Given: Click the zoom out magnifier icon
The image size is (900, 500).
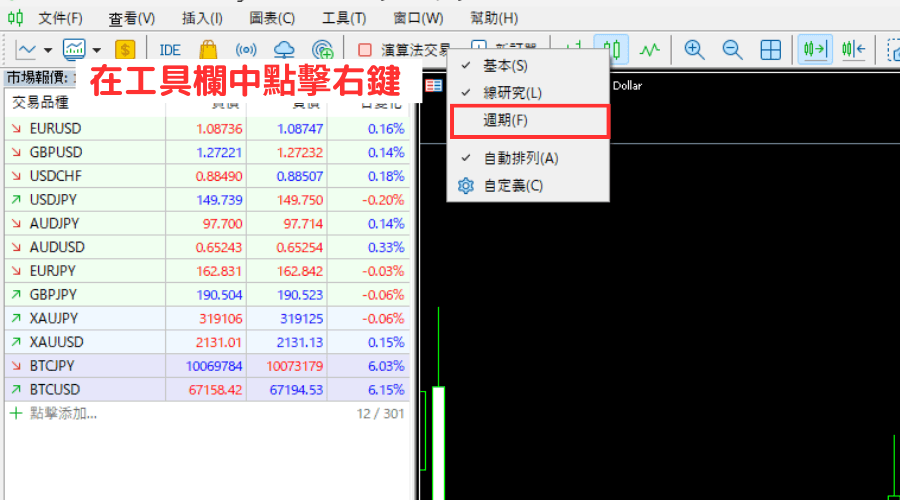Looking at the screenshot, I should [732, 49].
